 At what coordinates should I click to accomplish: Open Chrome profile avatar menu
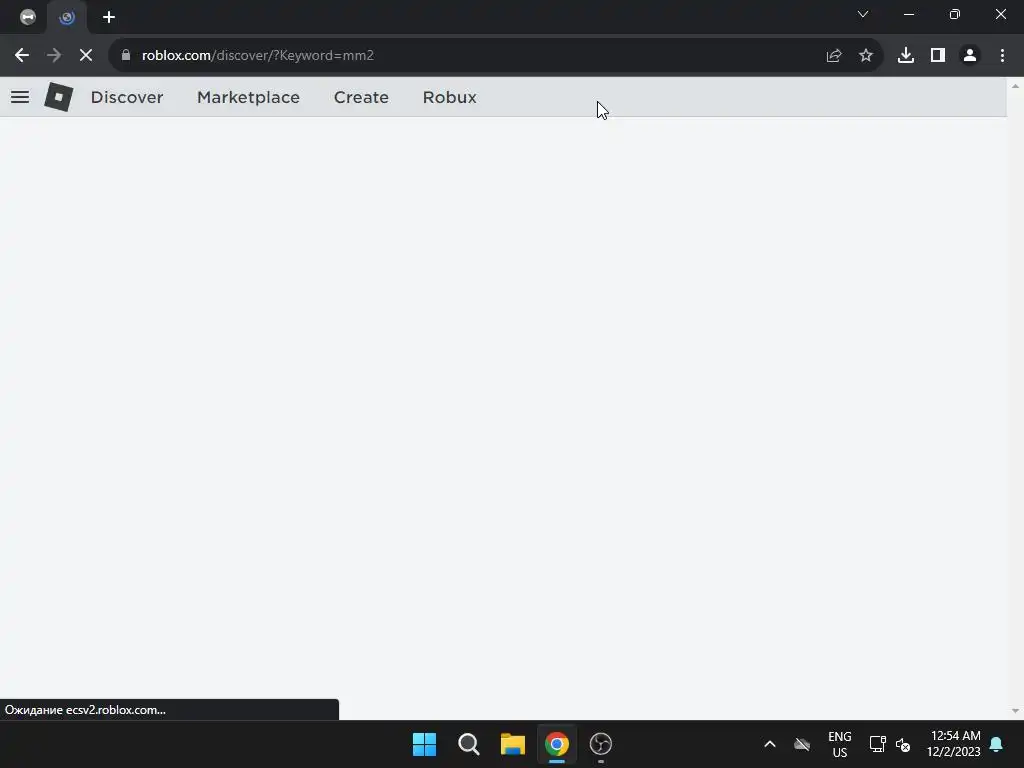pyautogui.click(x=970, y=56)
